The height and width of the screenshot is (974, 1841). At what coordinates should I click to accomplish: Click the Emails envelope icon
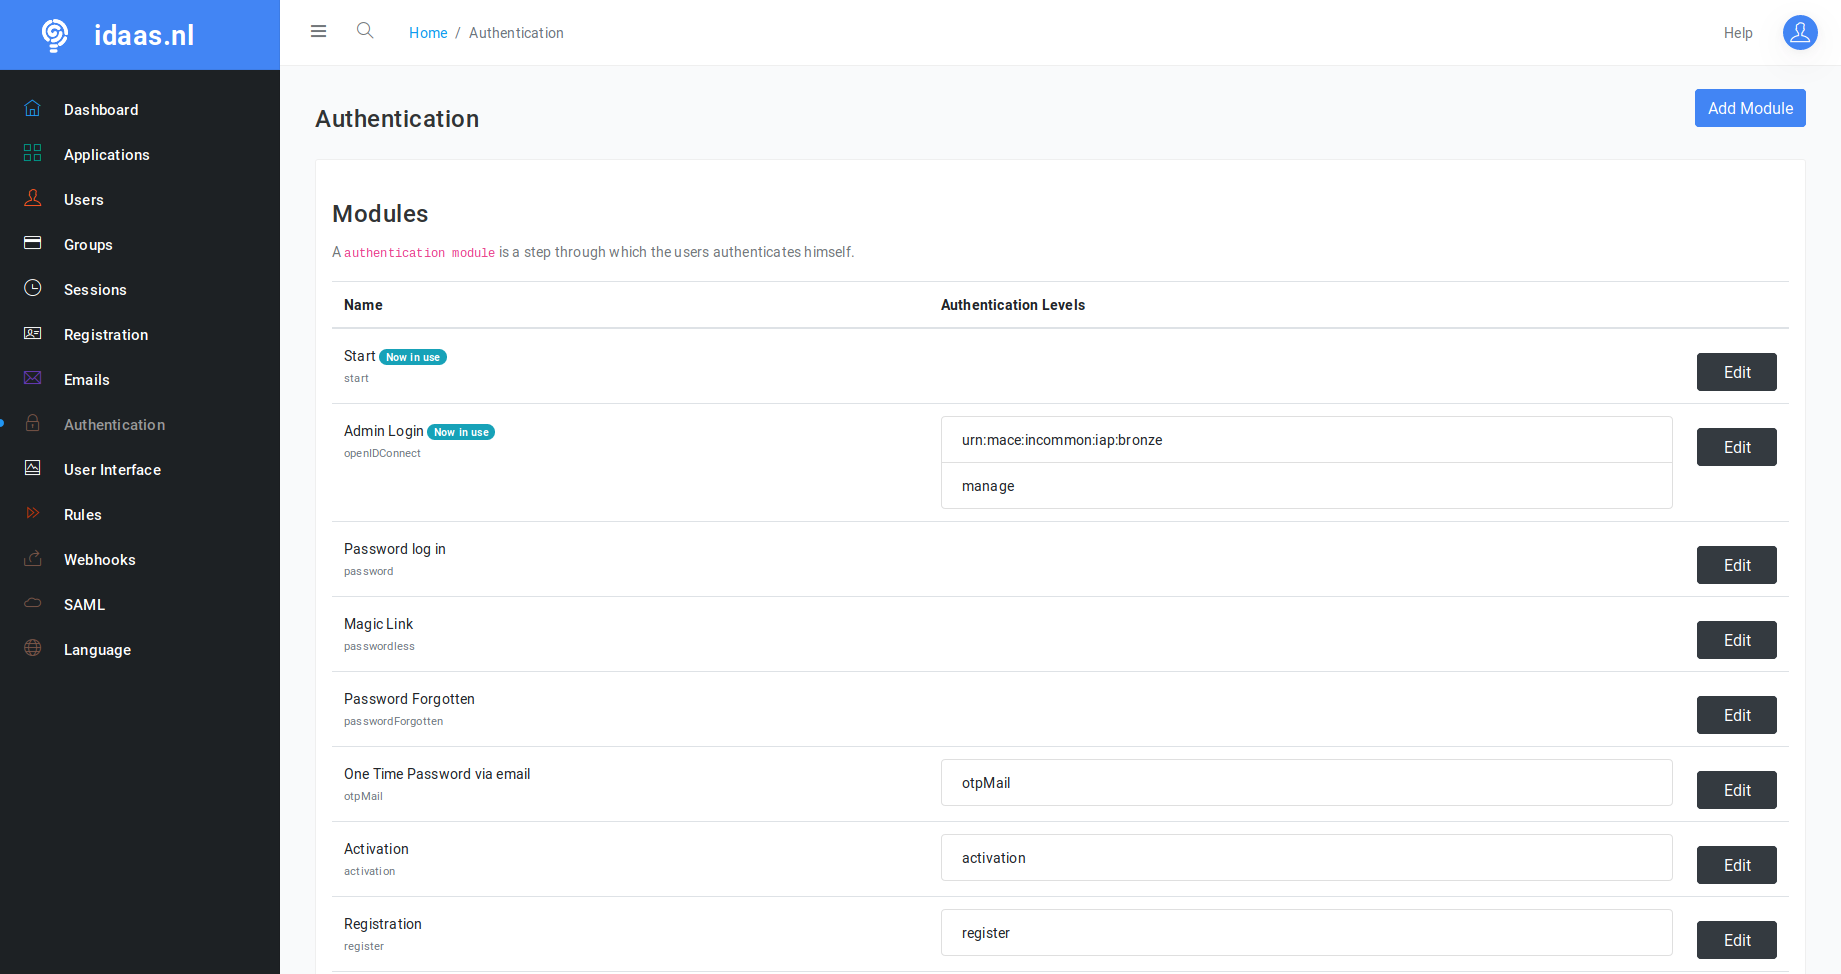point(33,378)
